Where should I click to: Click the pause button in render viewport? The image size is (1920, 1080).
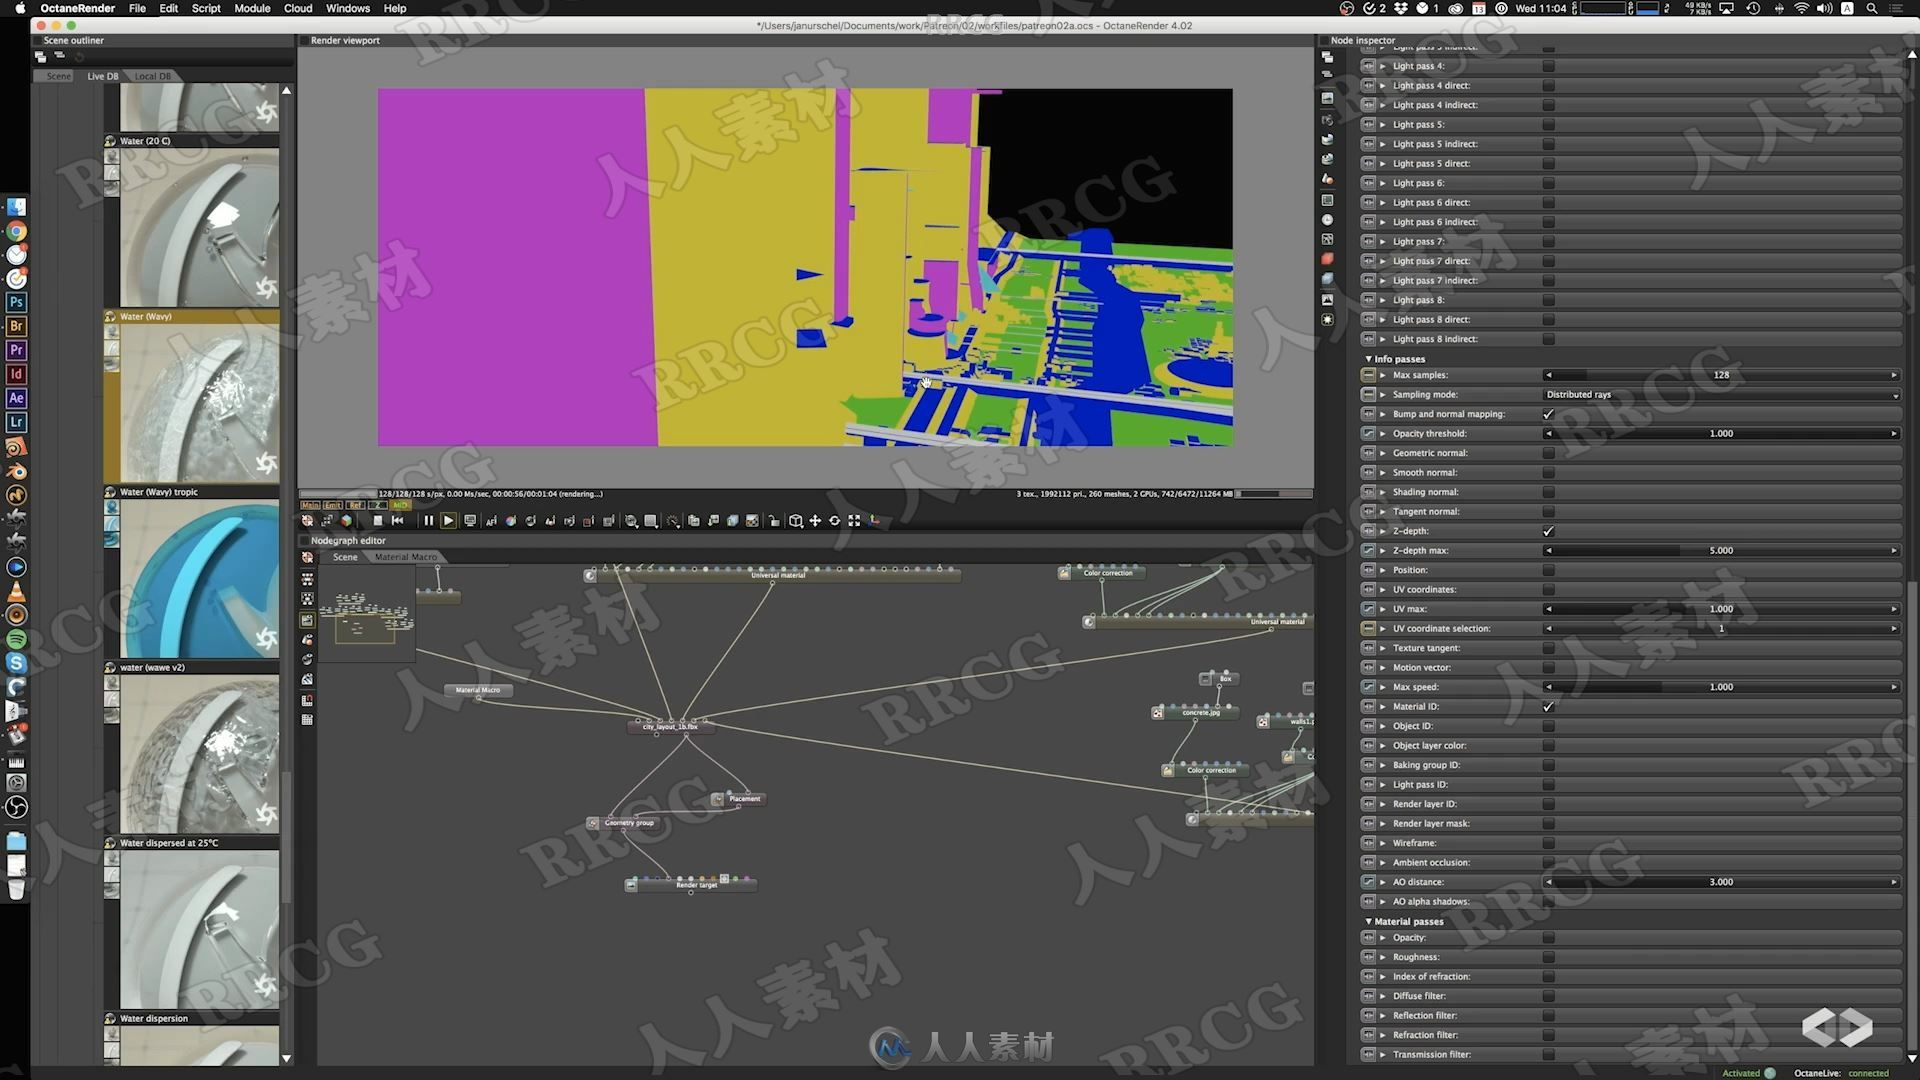tap(429, 520)
